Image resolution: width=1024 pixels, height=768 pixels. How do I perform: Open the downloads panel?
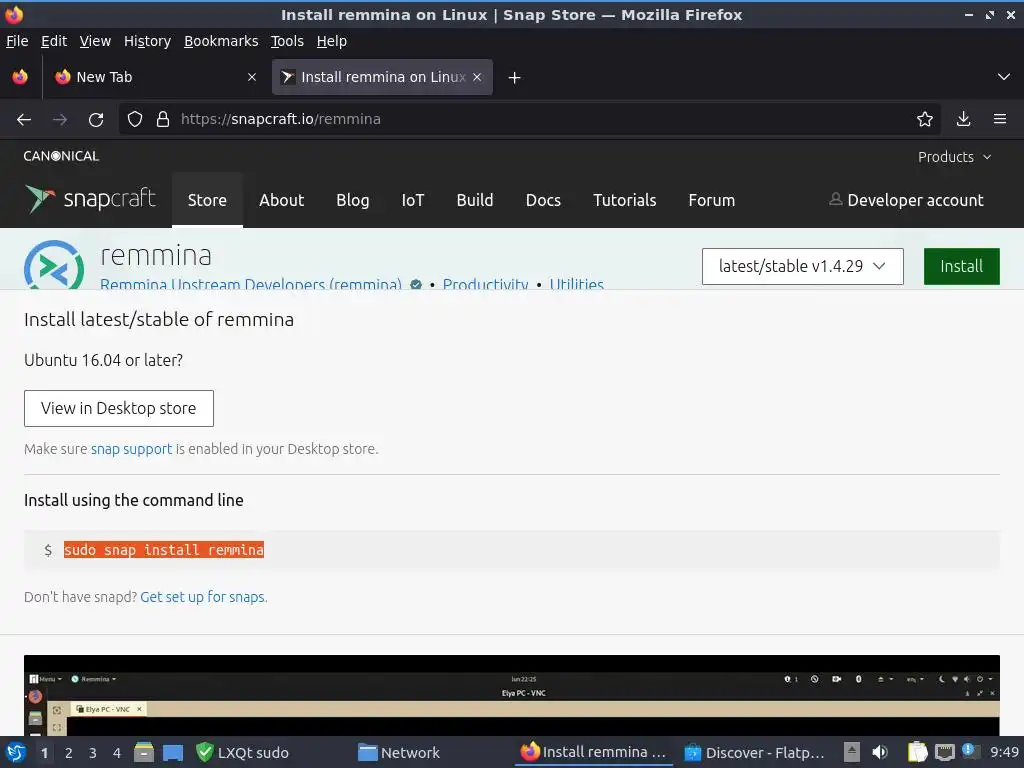click(x=963, y=119)
